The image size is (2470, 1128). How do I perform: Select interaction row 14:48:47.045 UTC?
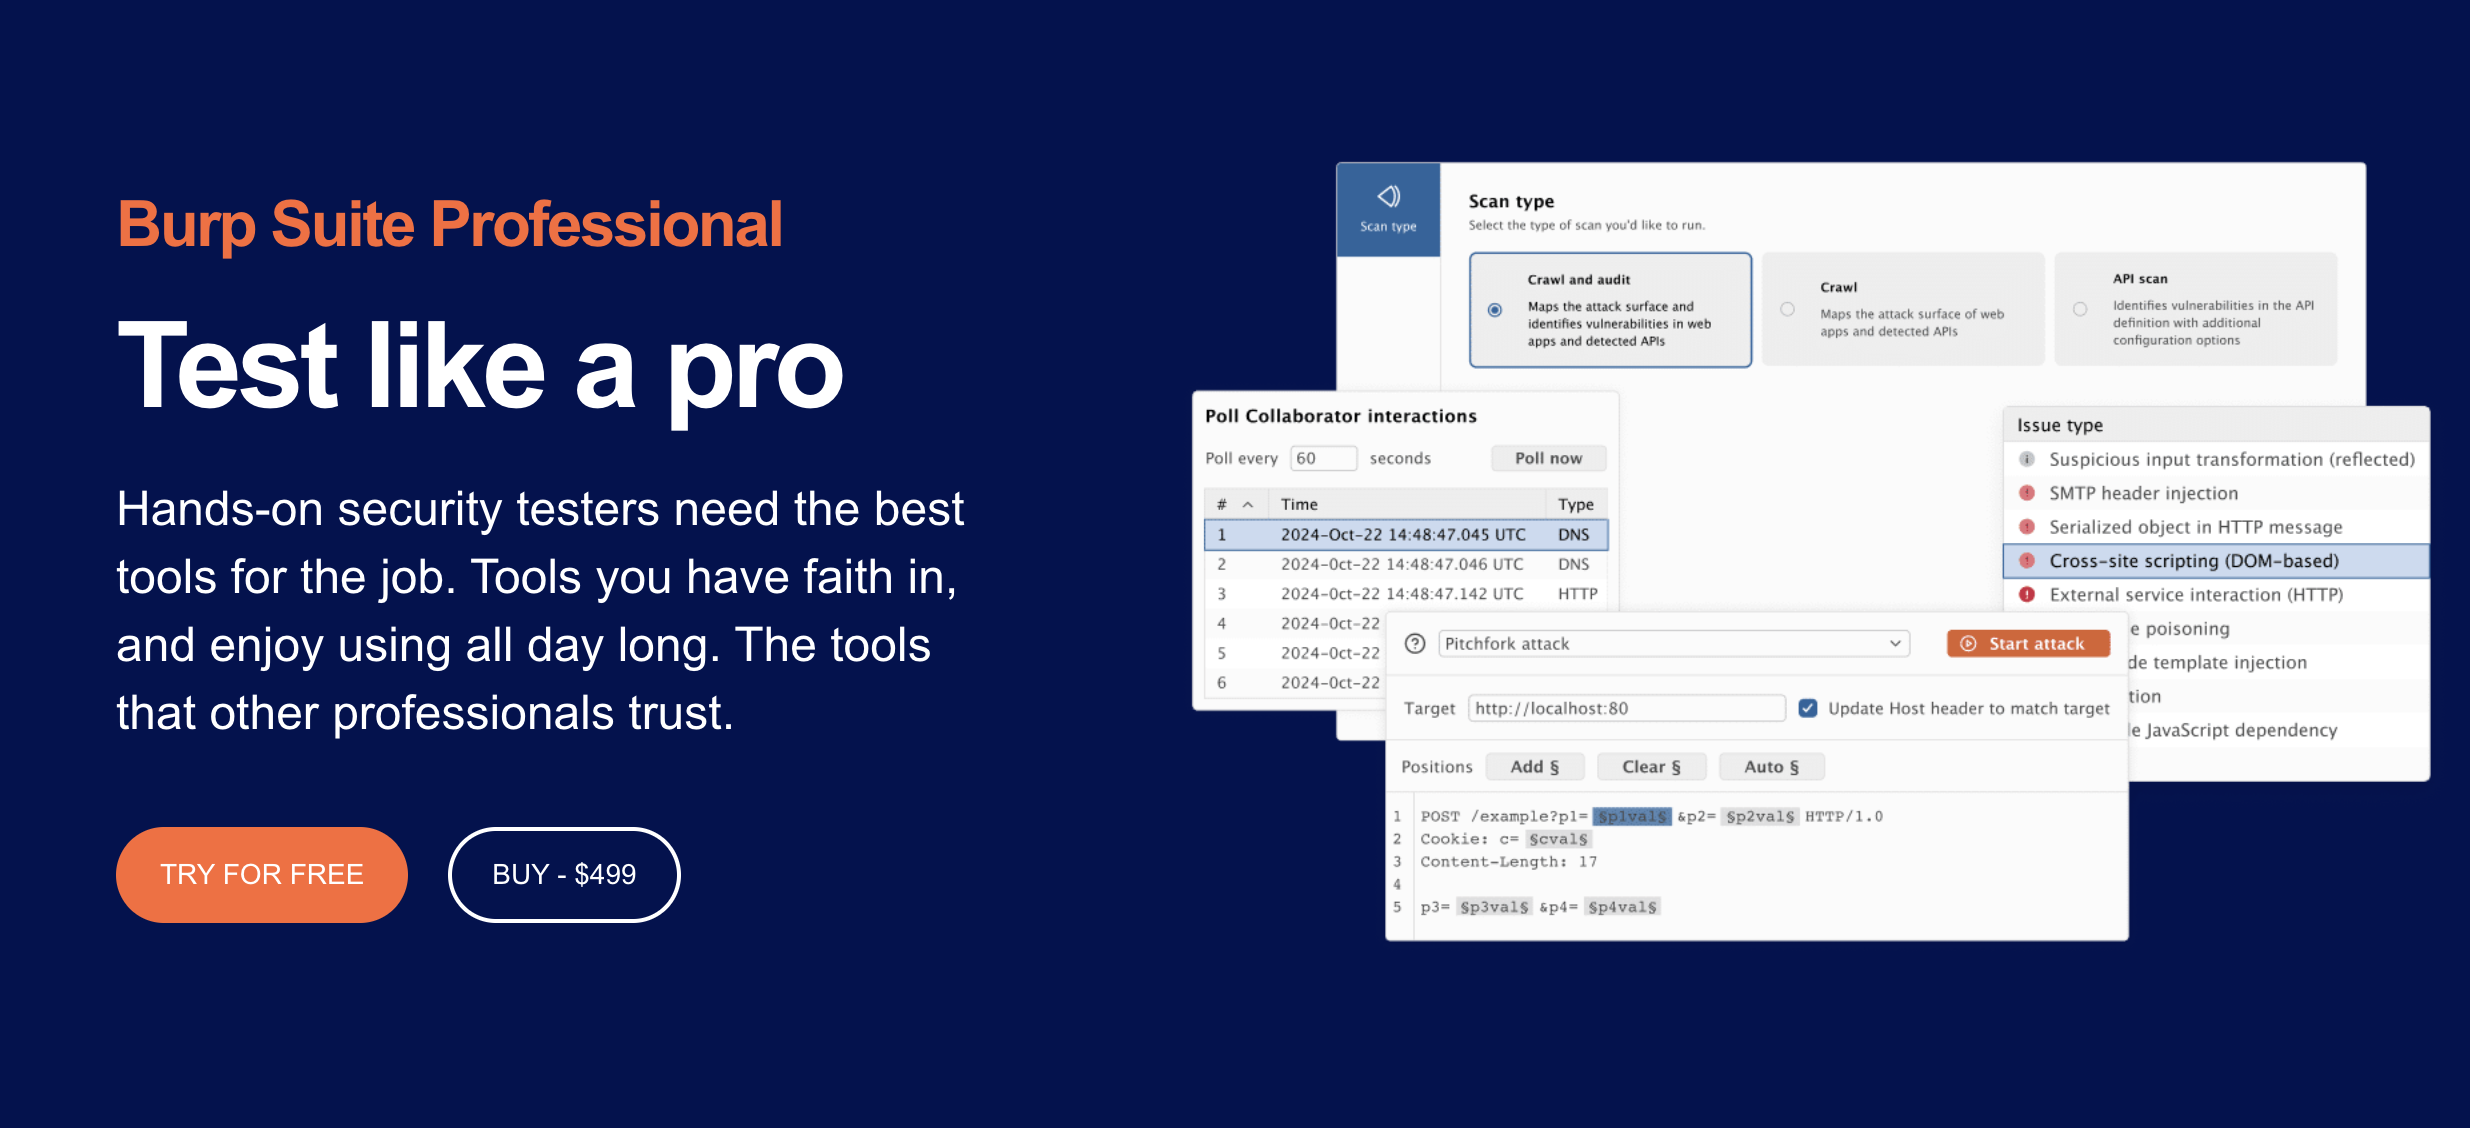(1406, 535)
